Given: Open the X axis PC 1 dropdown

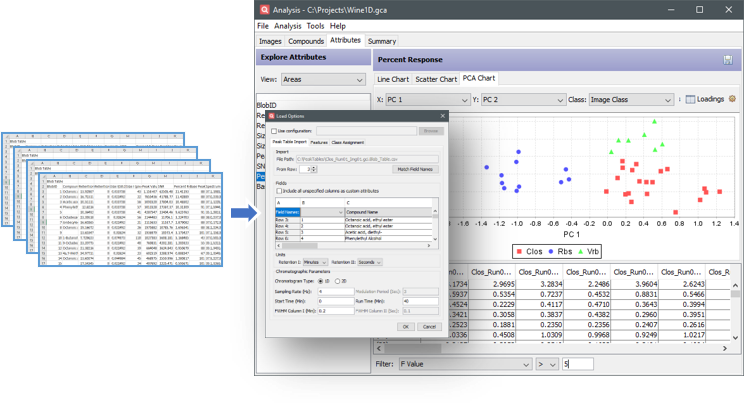Looking at the screenshot, I should pos(427,100).
